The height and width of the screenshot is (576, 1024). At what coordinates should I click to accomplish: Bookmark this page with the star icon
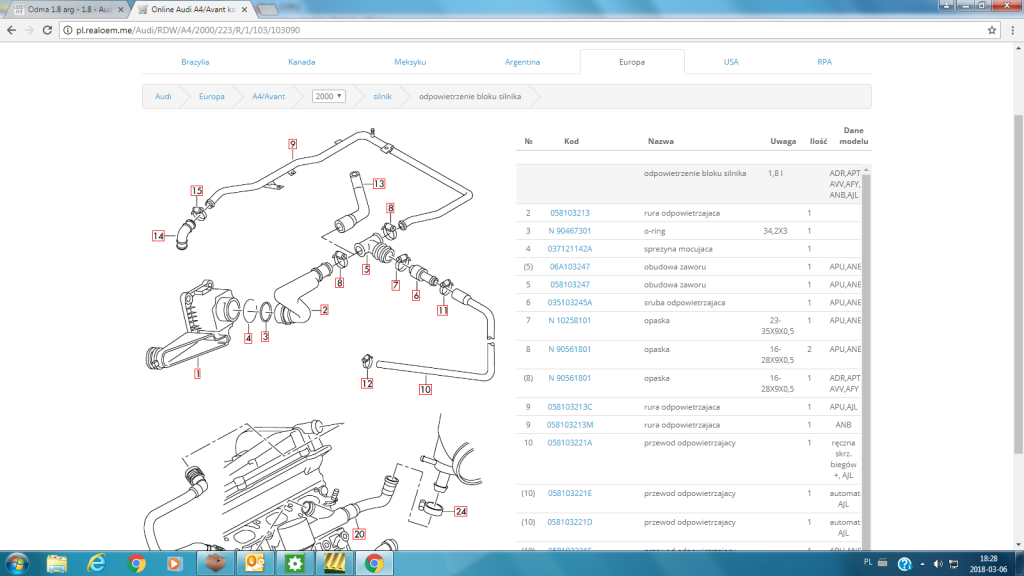[992, 30]
